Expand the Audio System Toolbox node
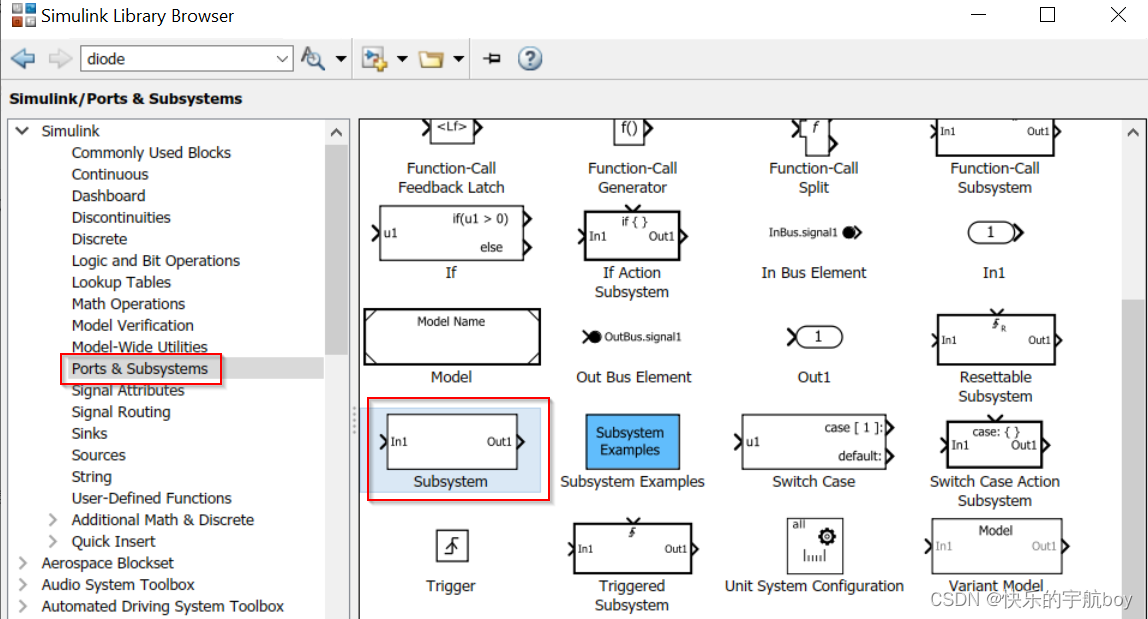The width and height of the screenshot is (1148, 619). (x=22, y=585)
